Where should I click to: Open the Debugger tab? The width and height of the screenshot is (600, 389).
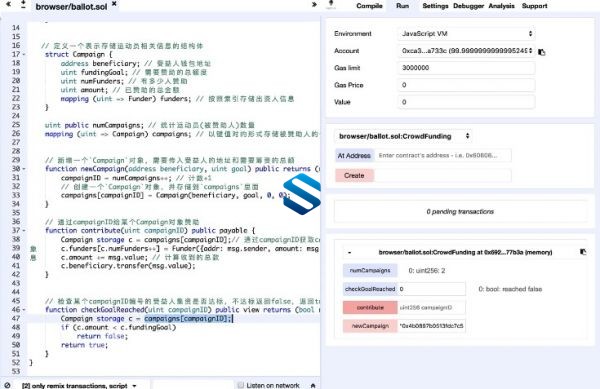468,6
